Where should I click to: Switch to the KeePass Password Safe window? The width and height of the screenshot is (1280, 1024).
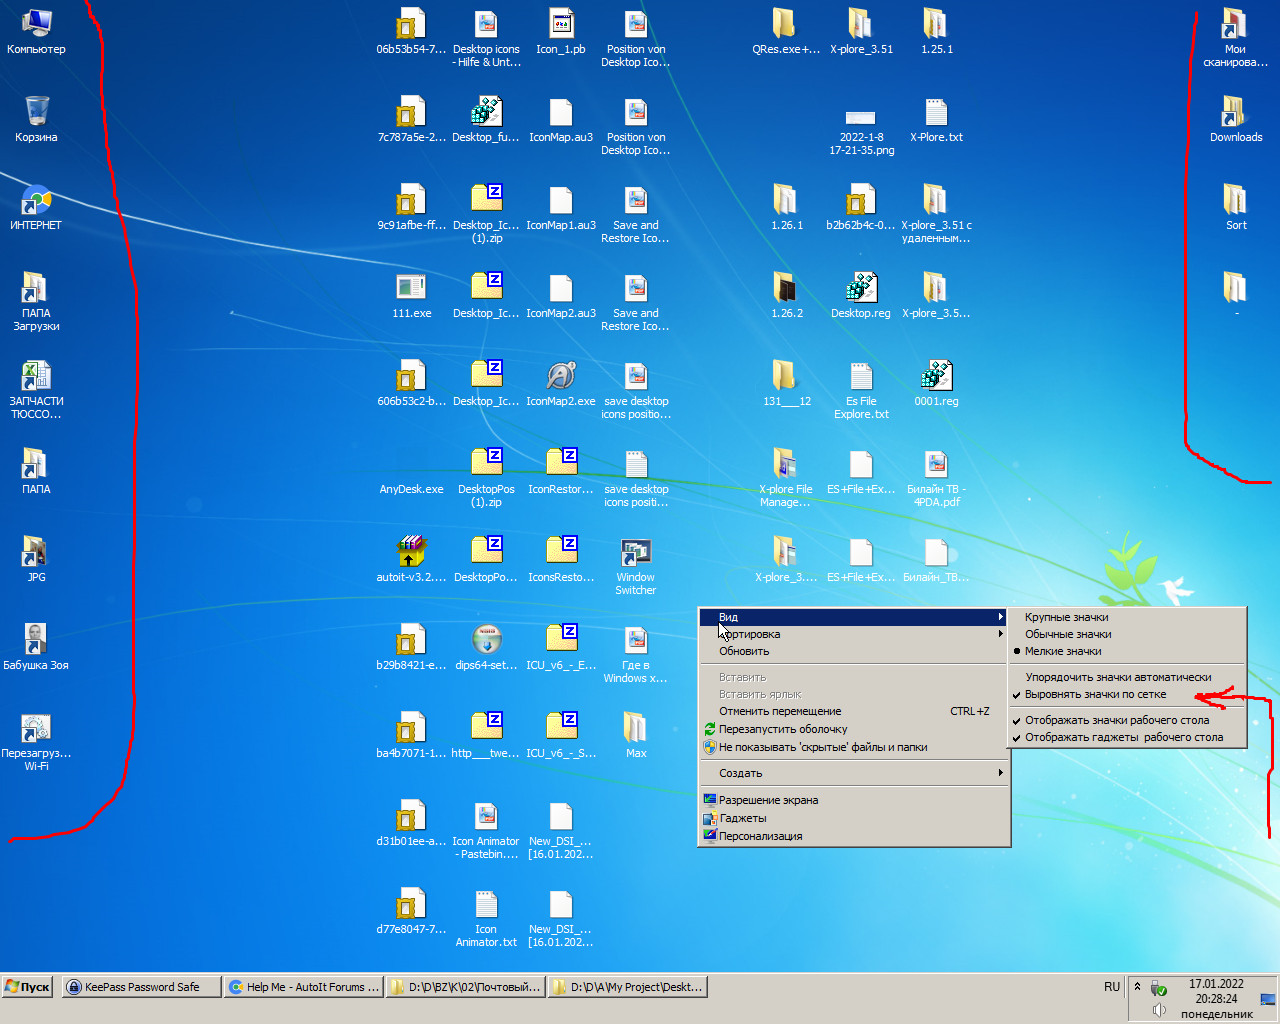[x=140, y=987]
